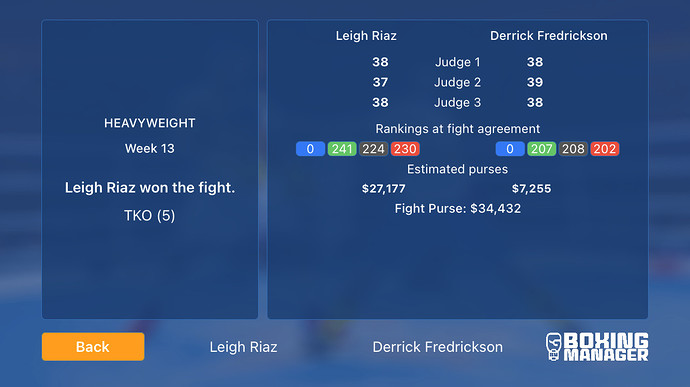This screenshot has height=387, width=690.
Task: Select Derrick Fredrickson's red ranking badge 202
Action: pyautogui.click(x=605, y=149)
